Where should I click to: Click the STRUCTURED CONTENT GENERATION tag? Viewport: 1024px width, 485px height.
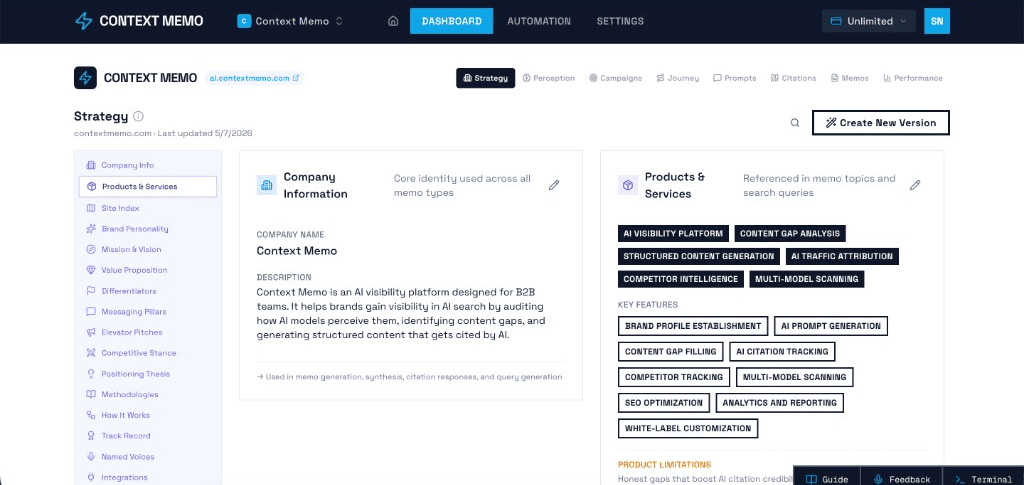point(699,257)
